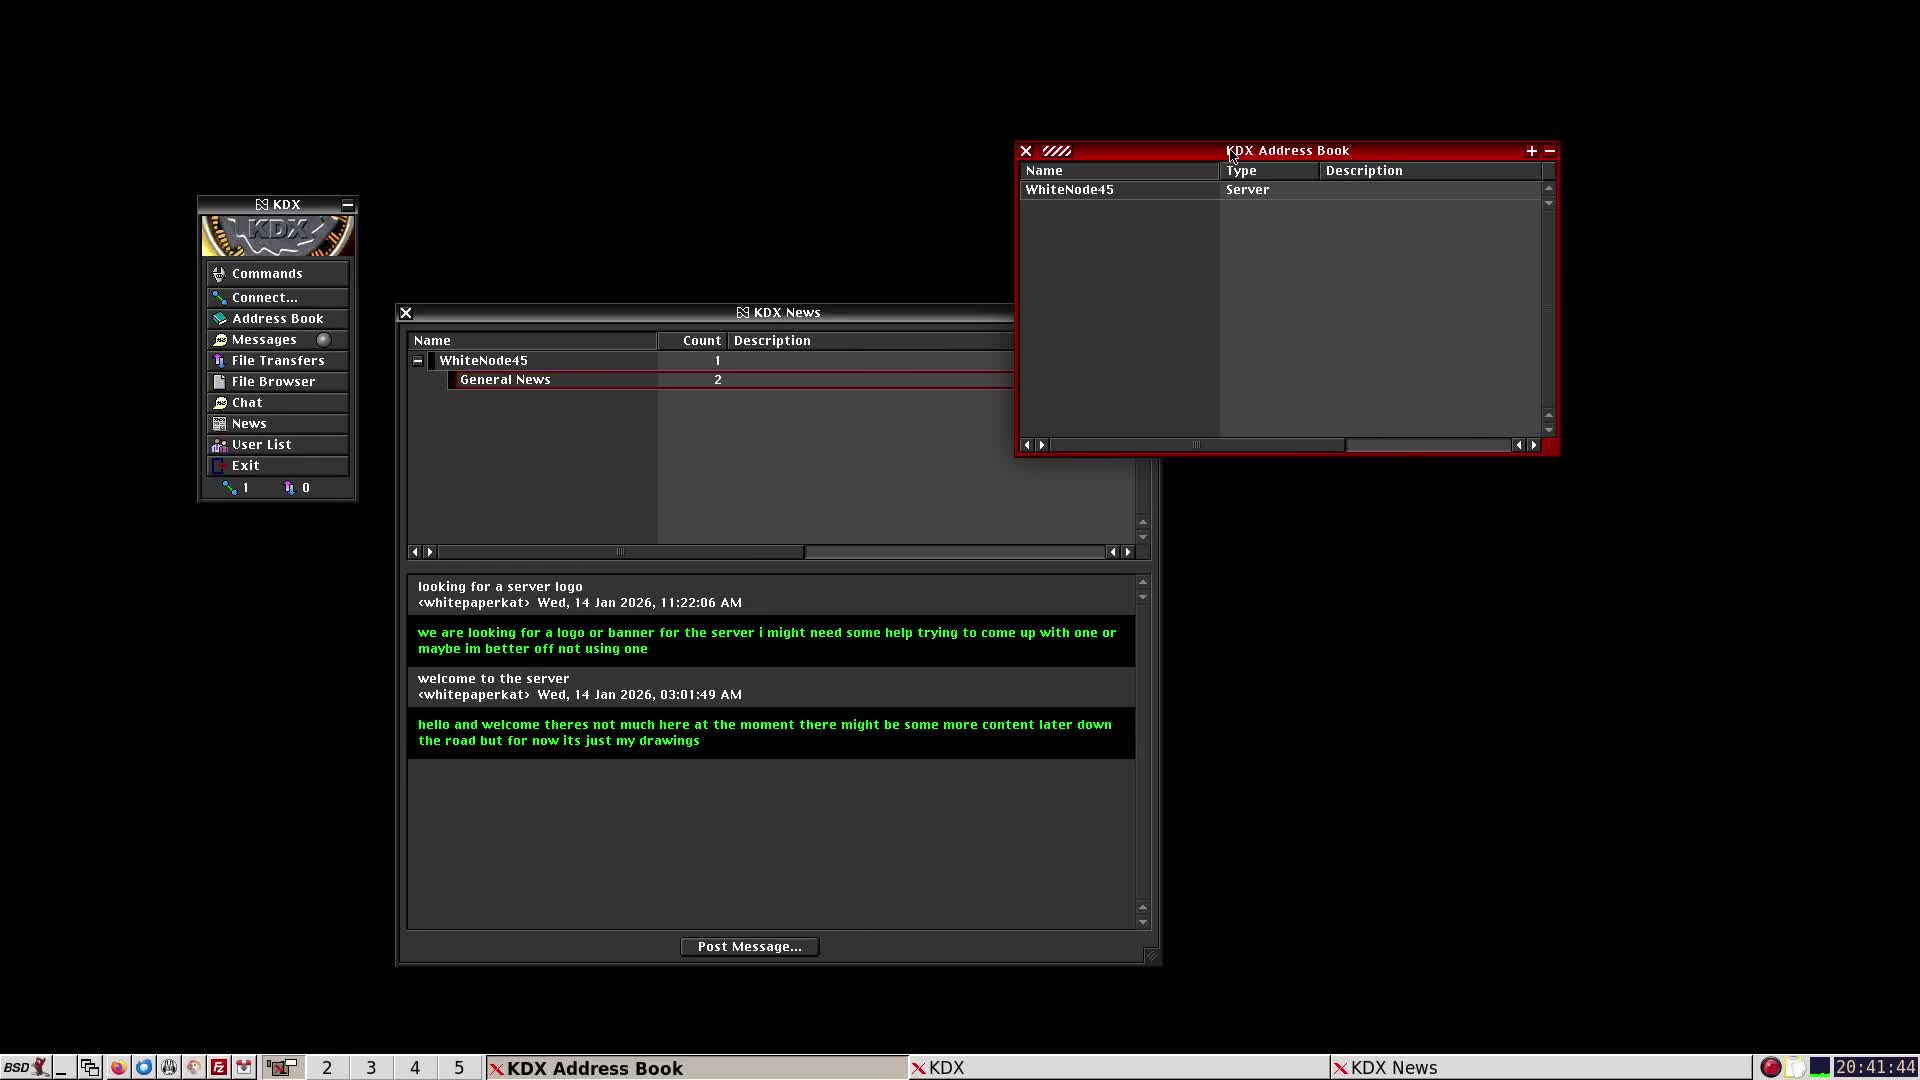Launch Firefox from the taskbar
Screen dimensions: 1920x1080
119,1067
